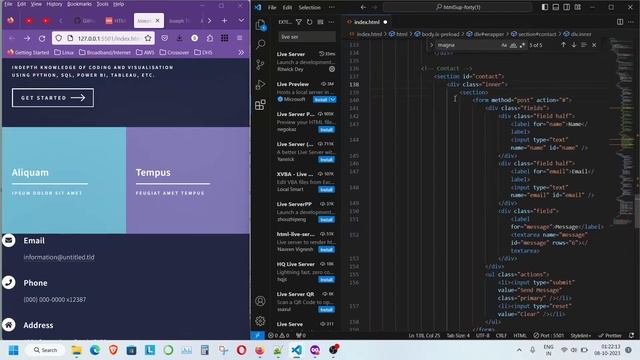Viewport: 640px width, 360px height.
Task: Open File Explorer from taskbar
Action: (76, 350)
